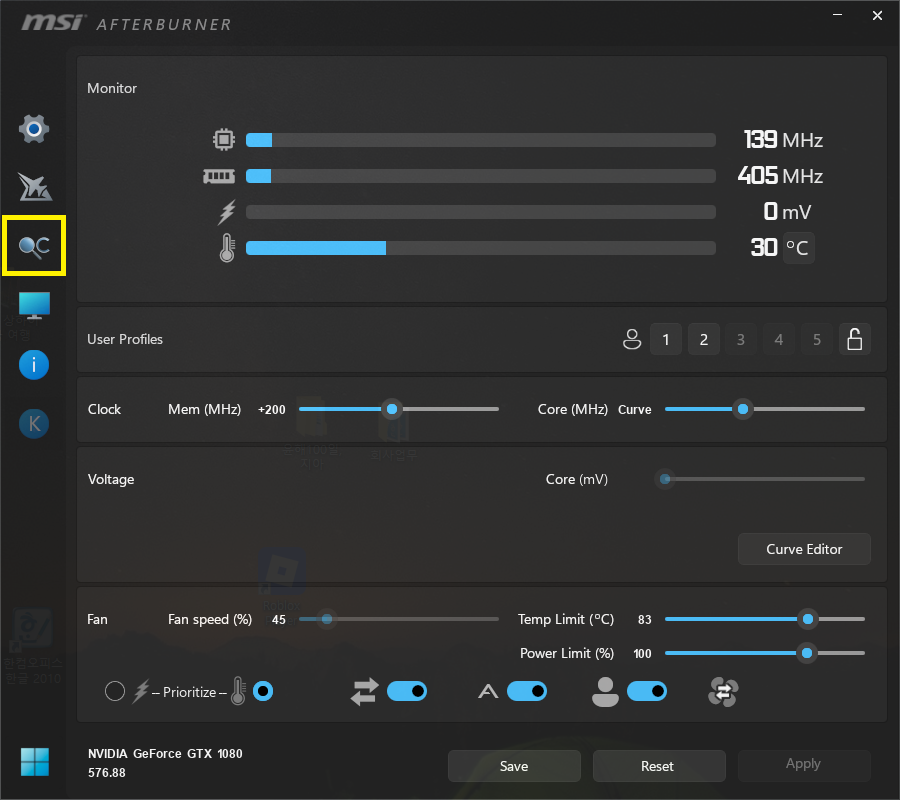Click the Save button

click(514, 766)
